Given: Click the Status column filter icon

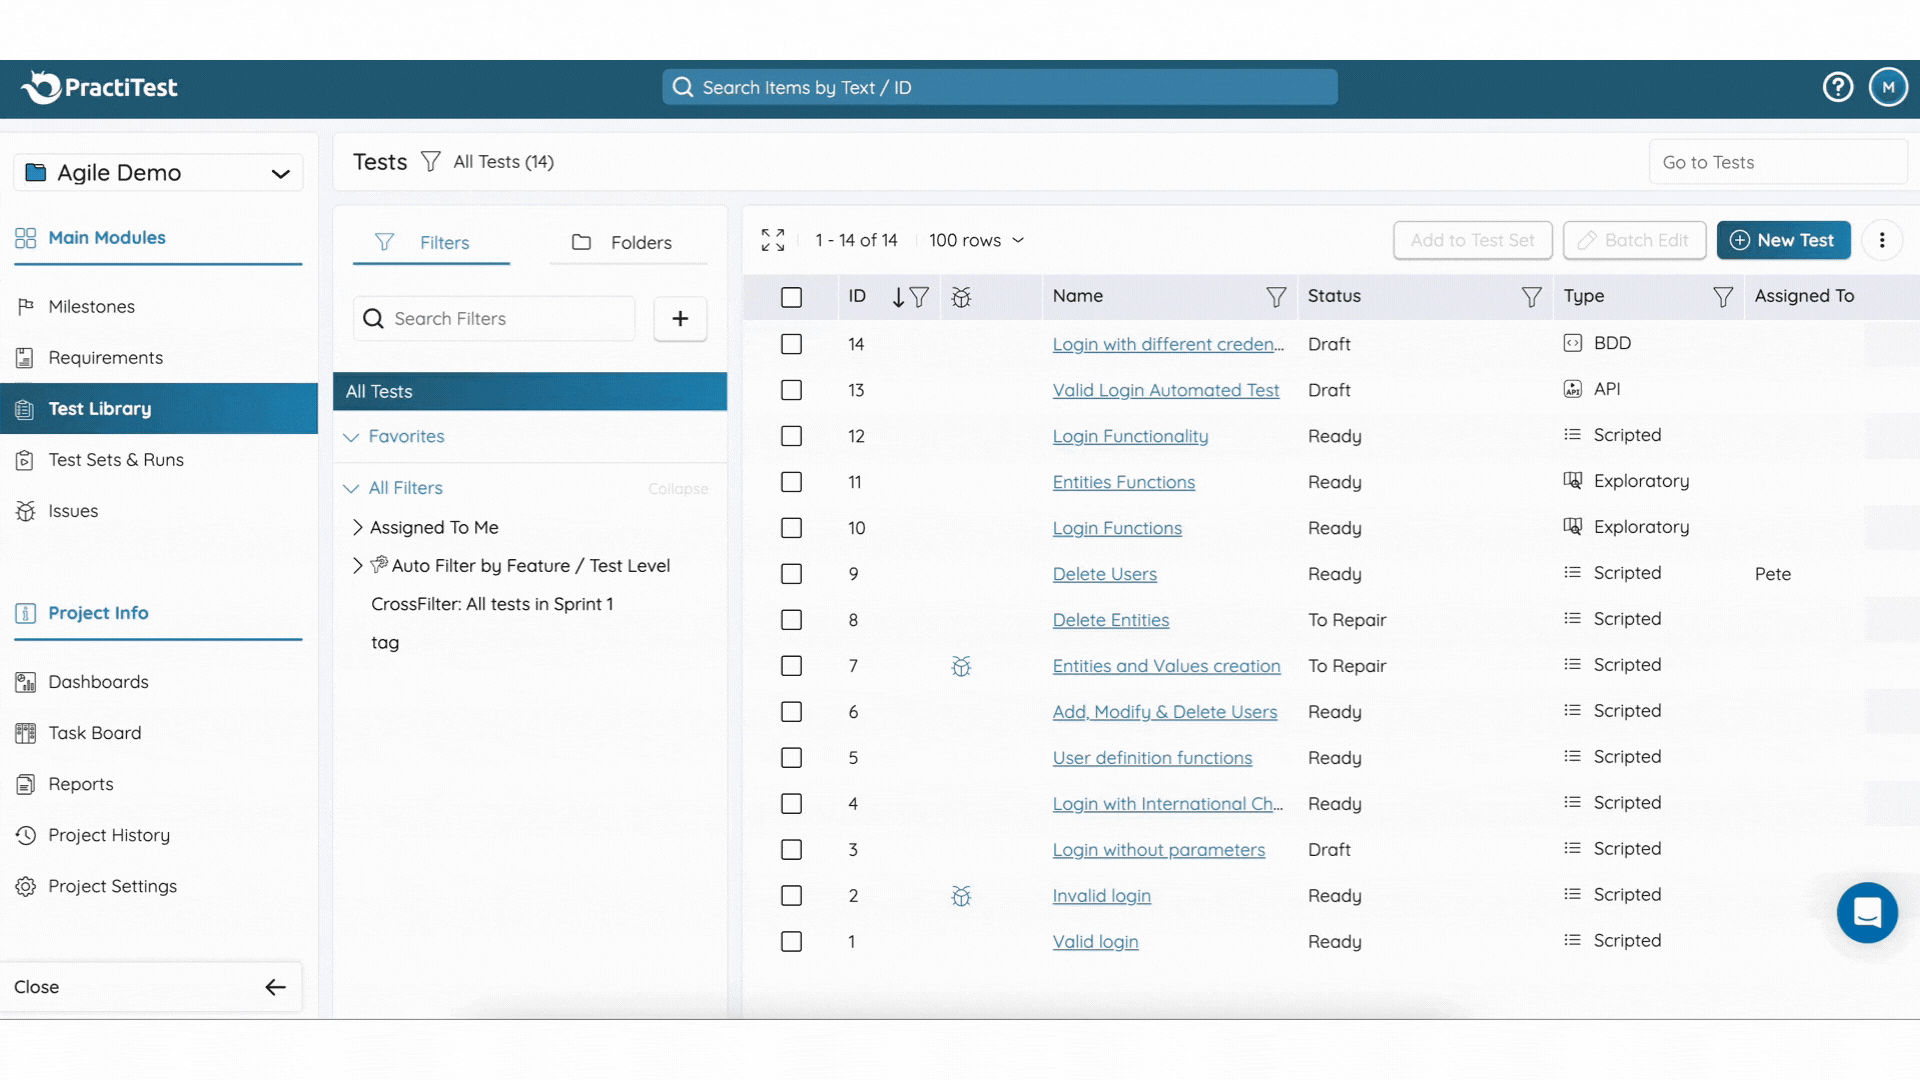Looking at the screenshot, I should [x=1530, y=297].
